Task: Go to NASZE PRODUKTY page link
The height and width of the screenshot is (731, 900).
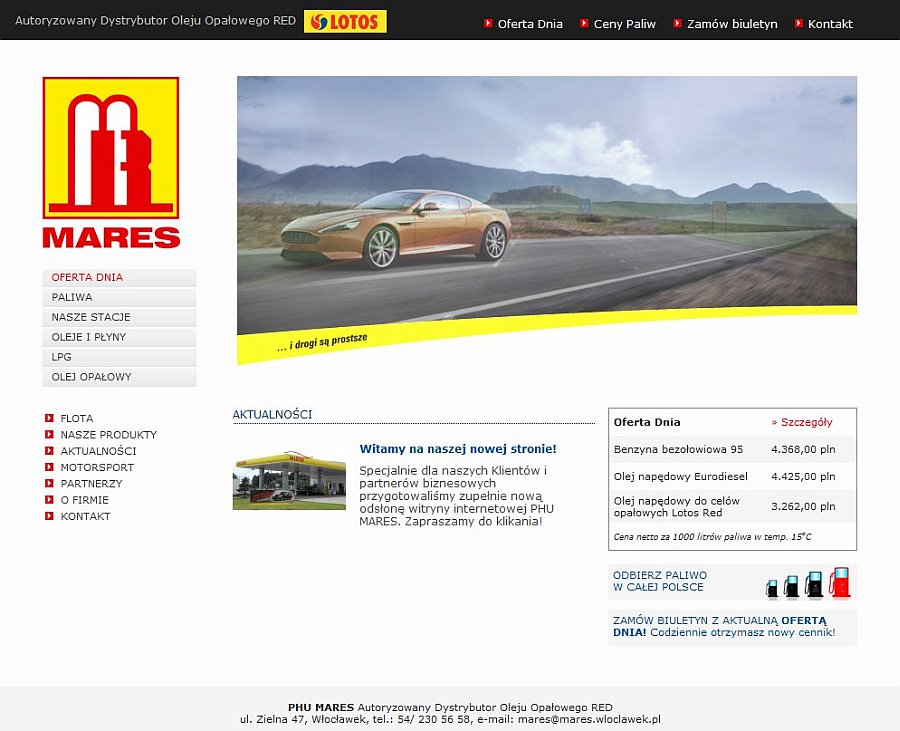Action: [x=108, y=434]
